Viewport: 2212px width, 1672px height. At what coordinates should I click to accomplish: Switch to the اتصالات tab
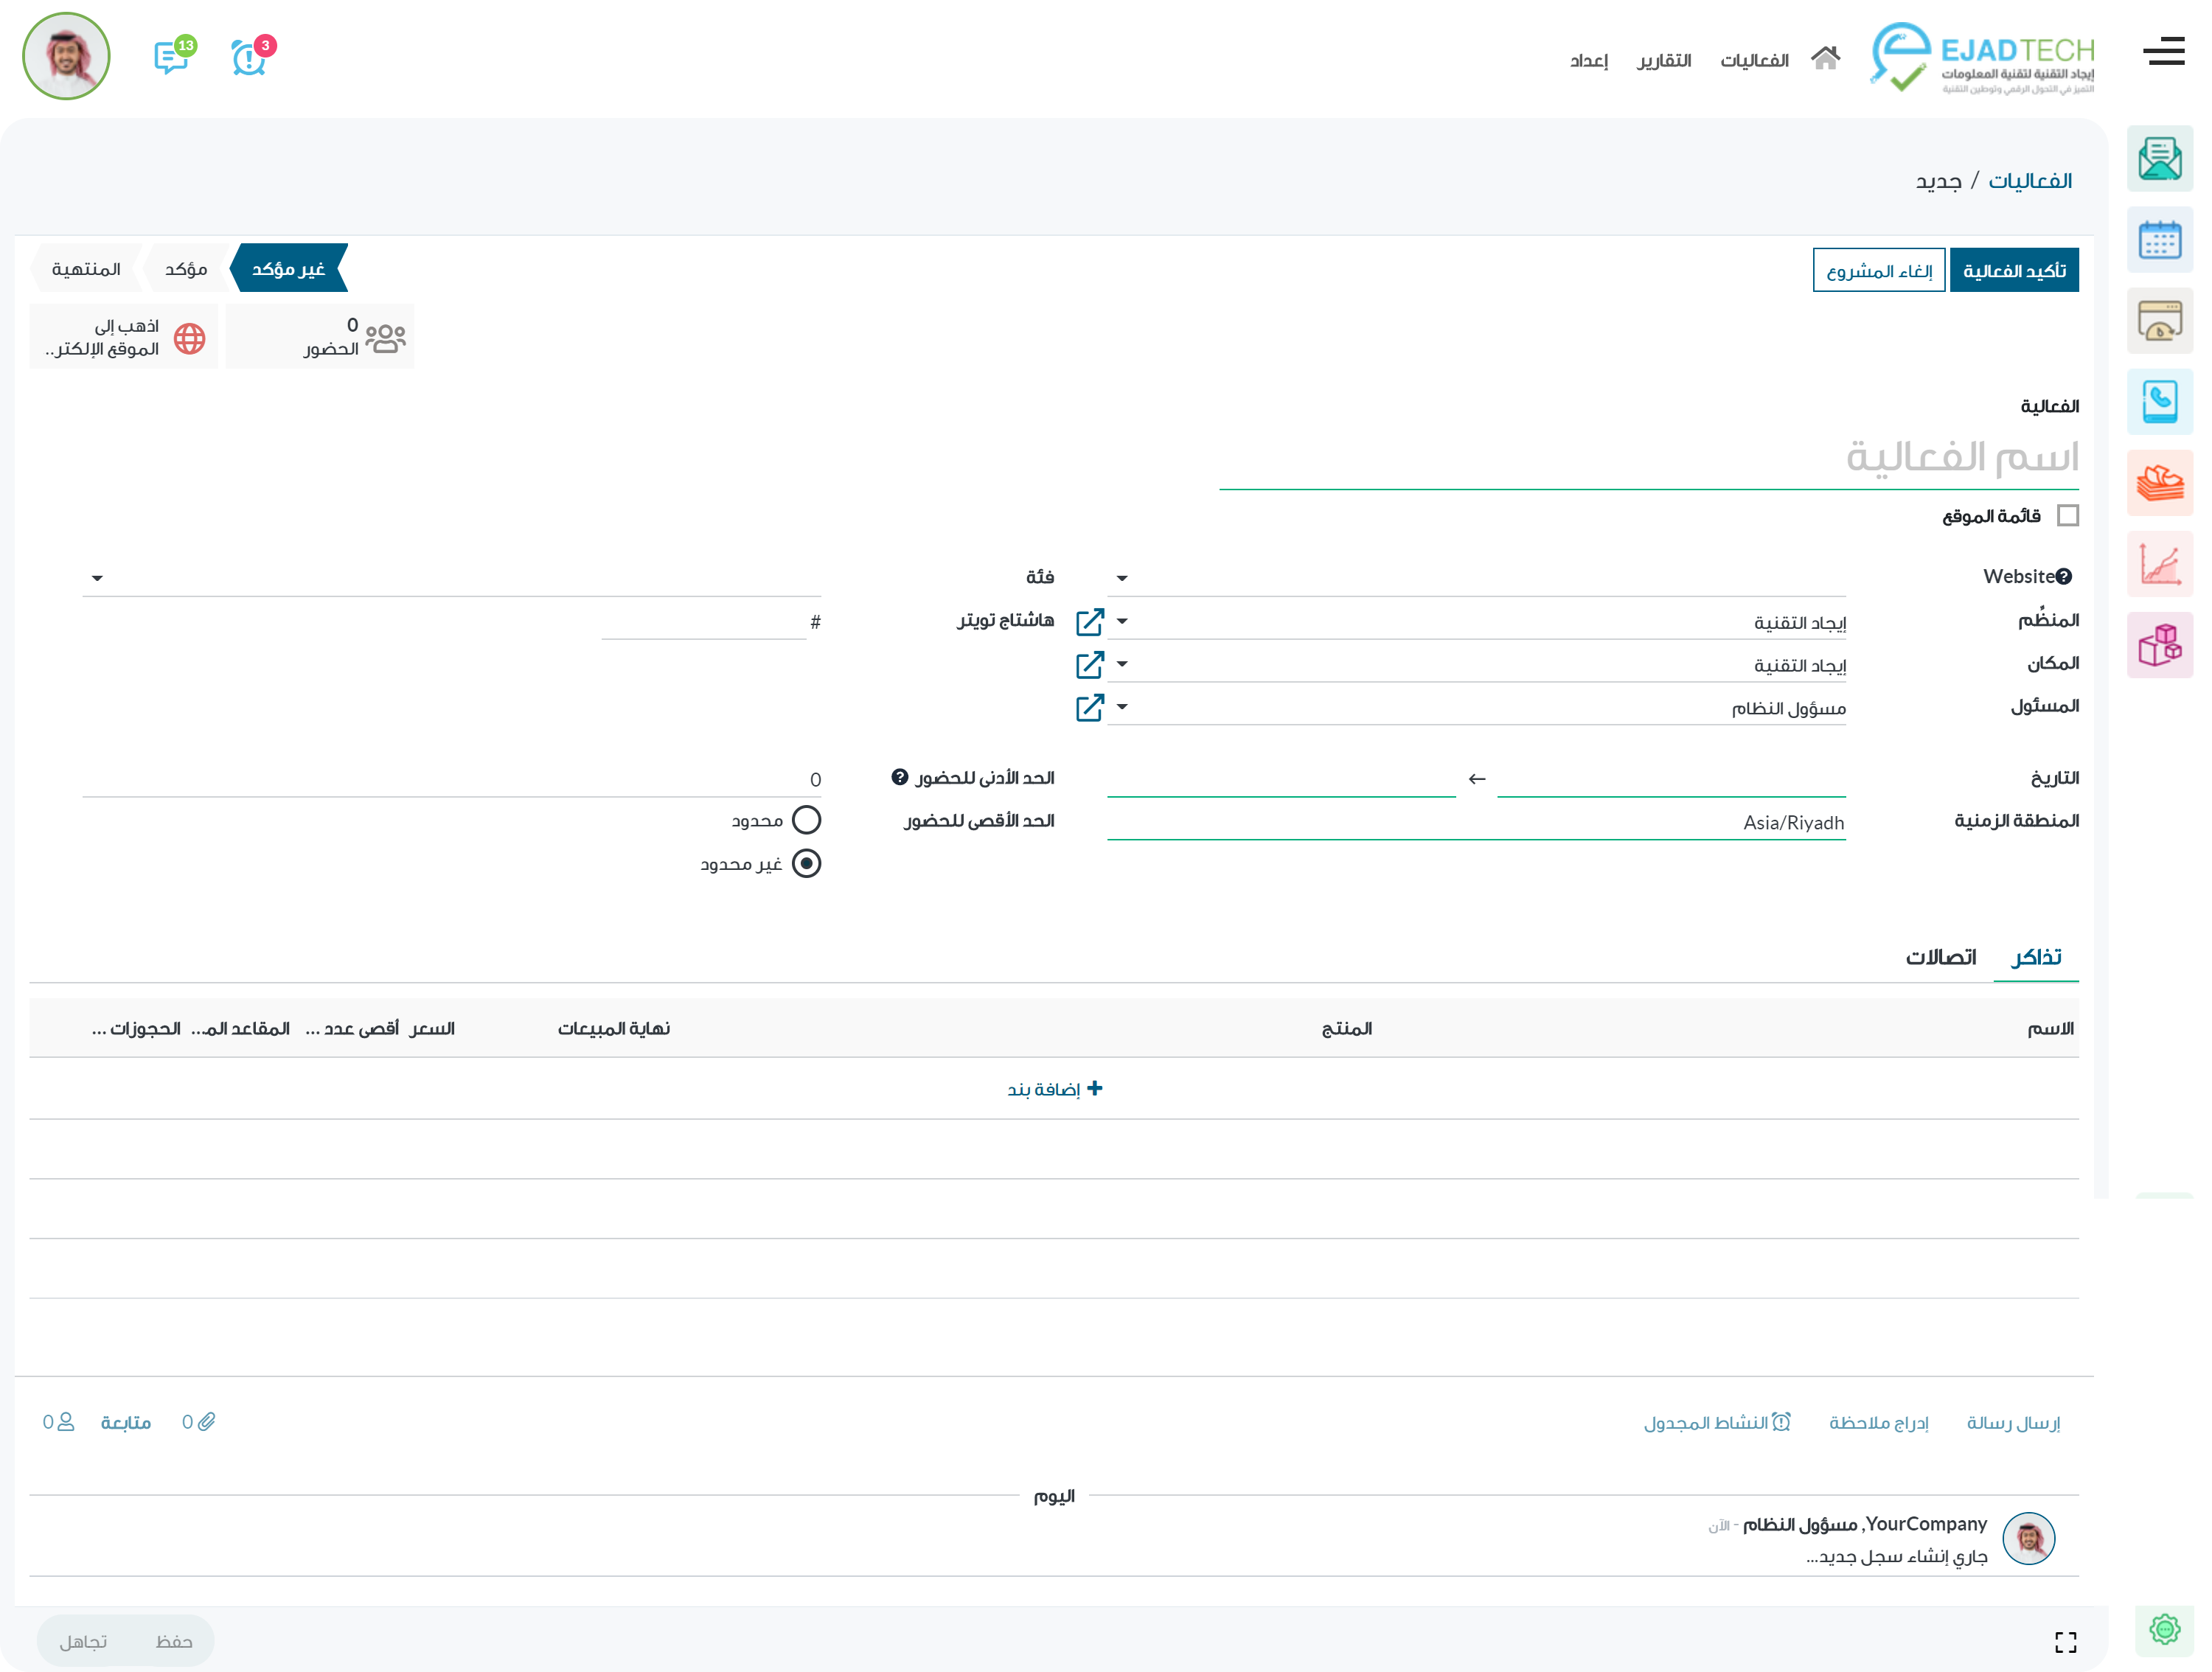(x=1940, y=957)
